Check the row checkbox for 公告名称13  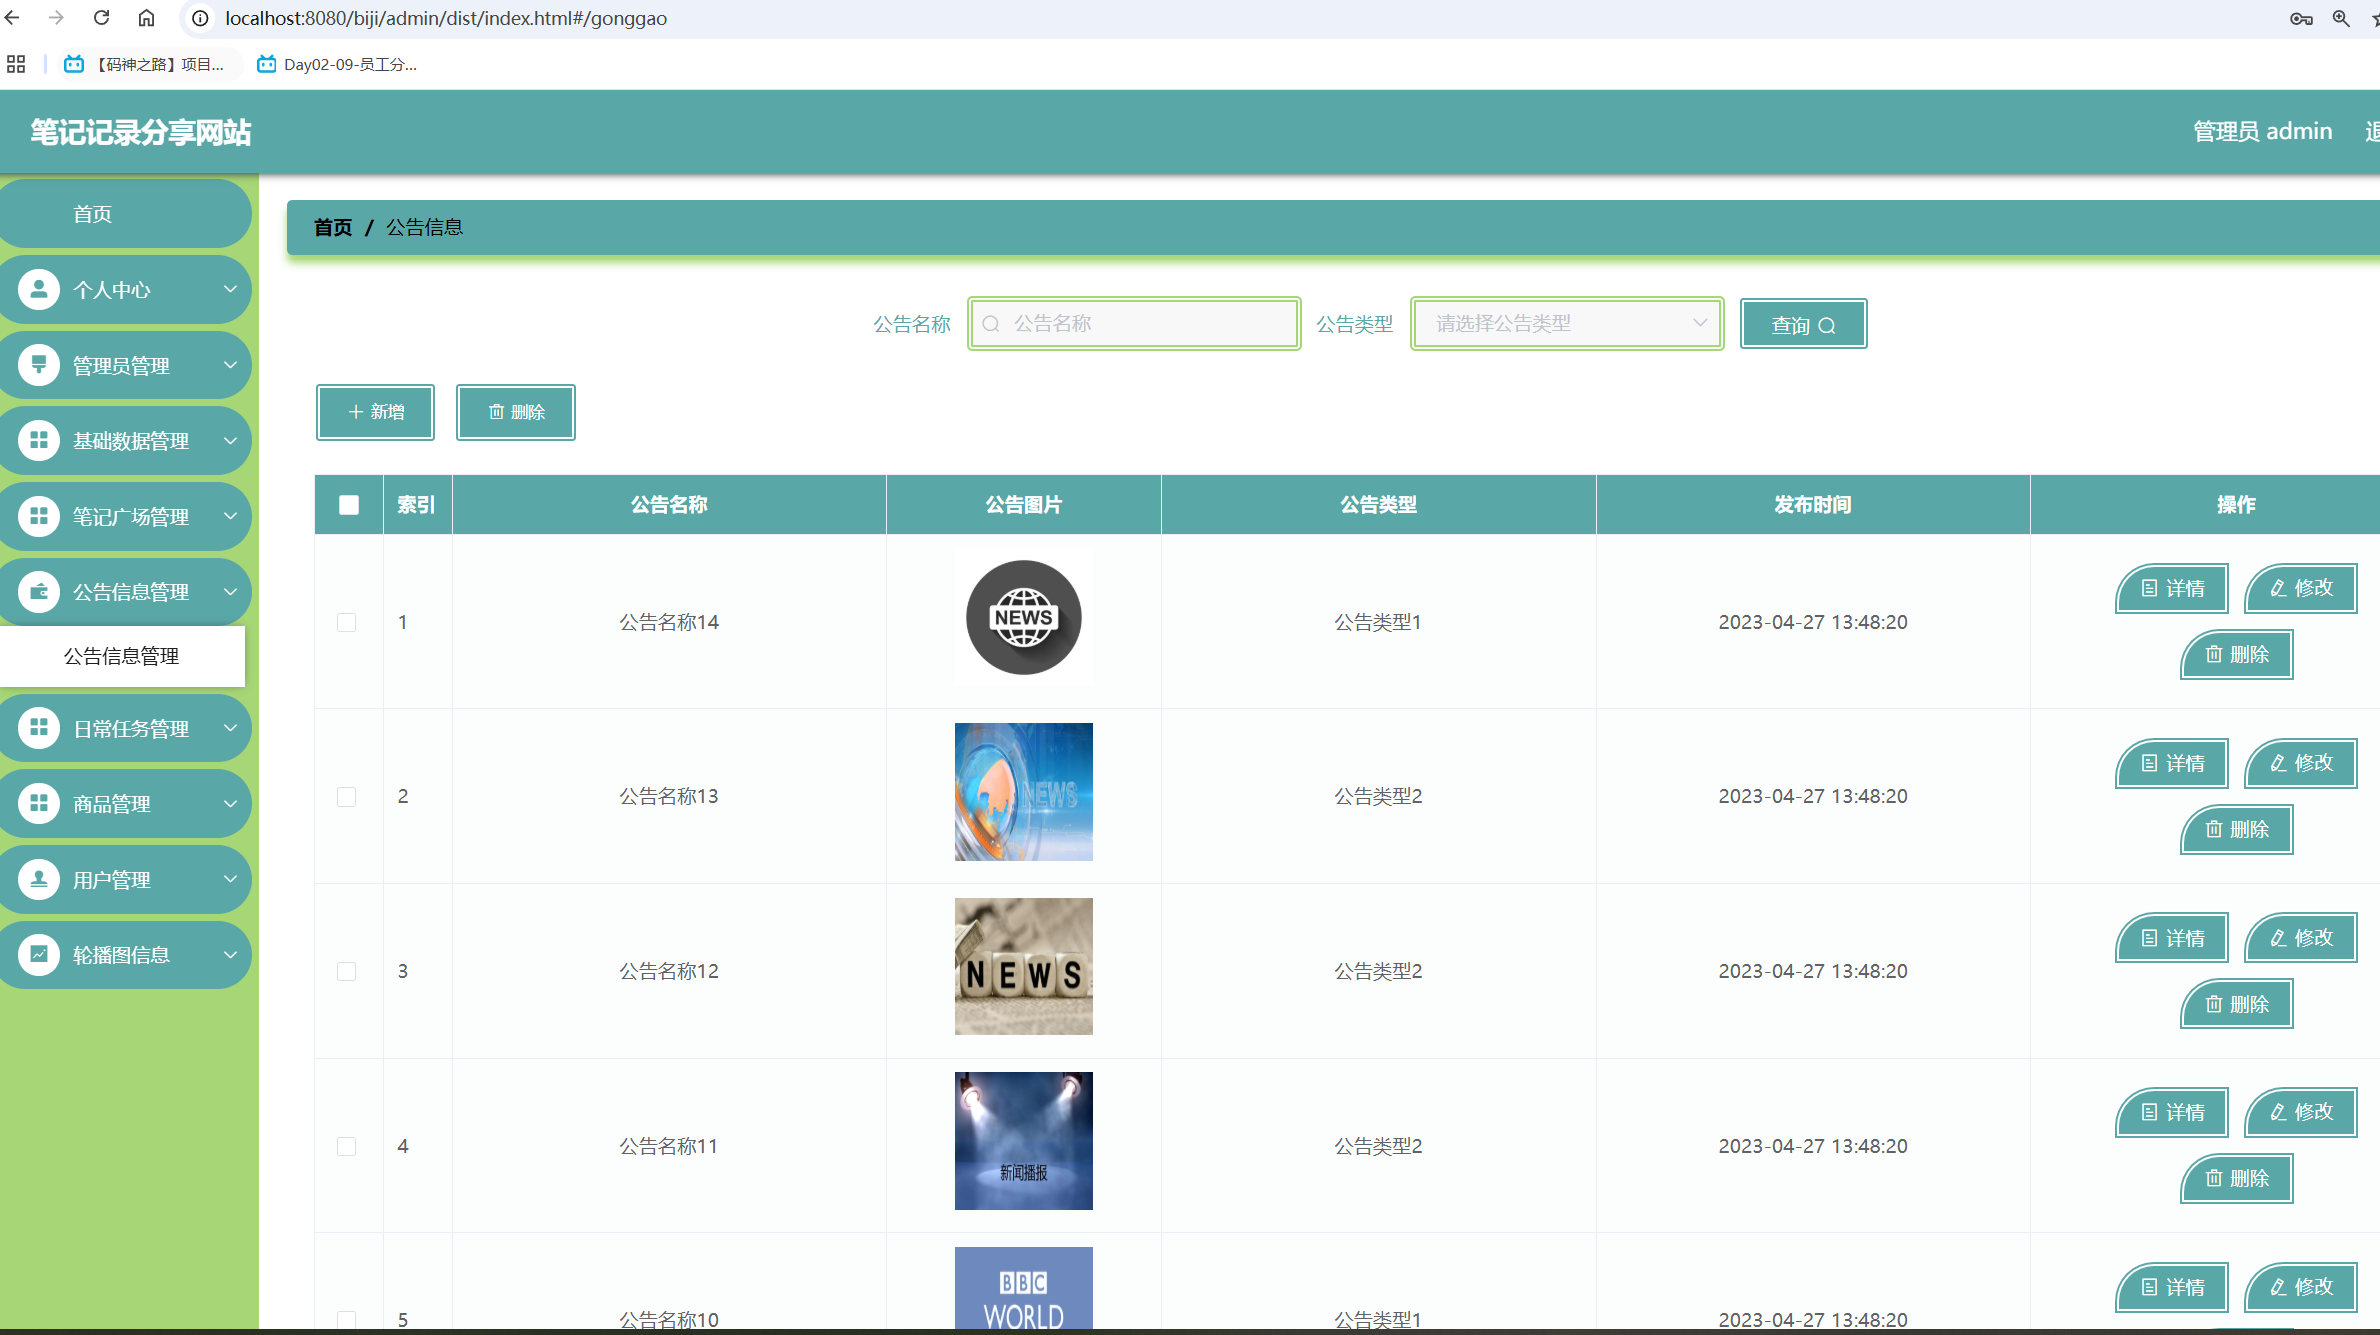[347, 797]
